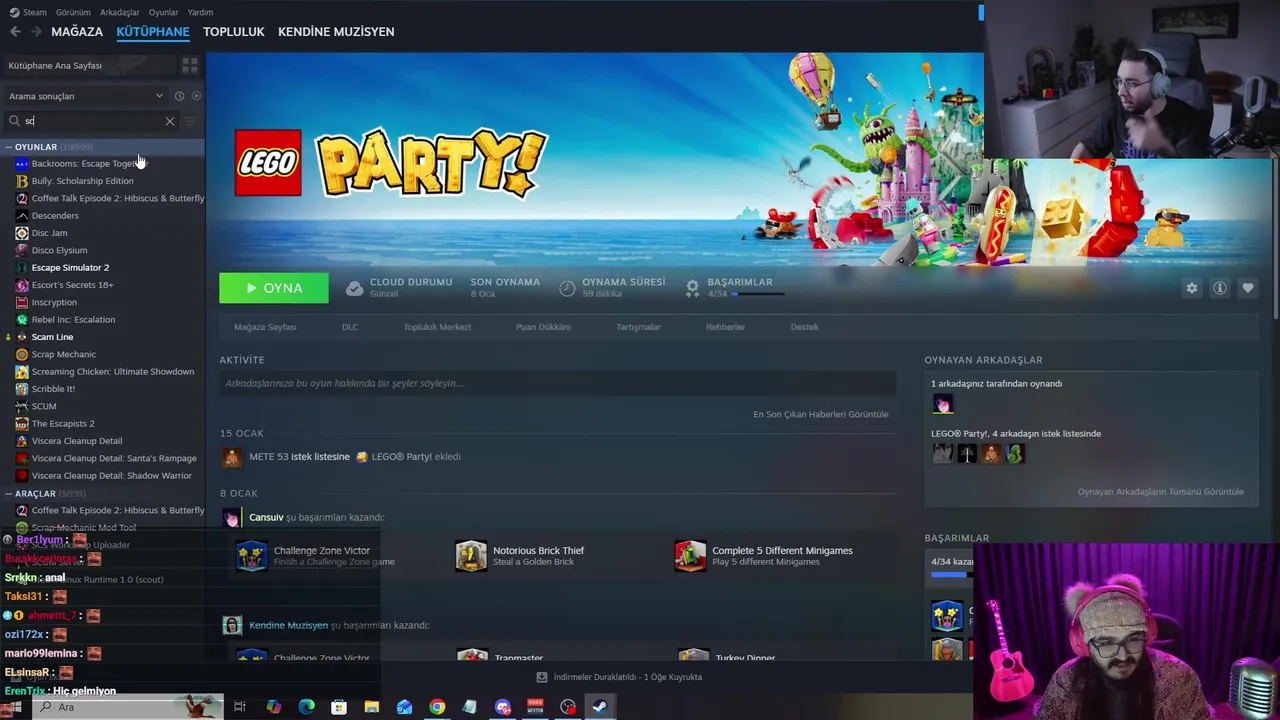Image resolution: width=1280 pixels, height=720 pixels.
Task: Click Kütüphane Ana Sayfası button
Action: pos(88,65)
